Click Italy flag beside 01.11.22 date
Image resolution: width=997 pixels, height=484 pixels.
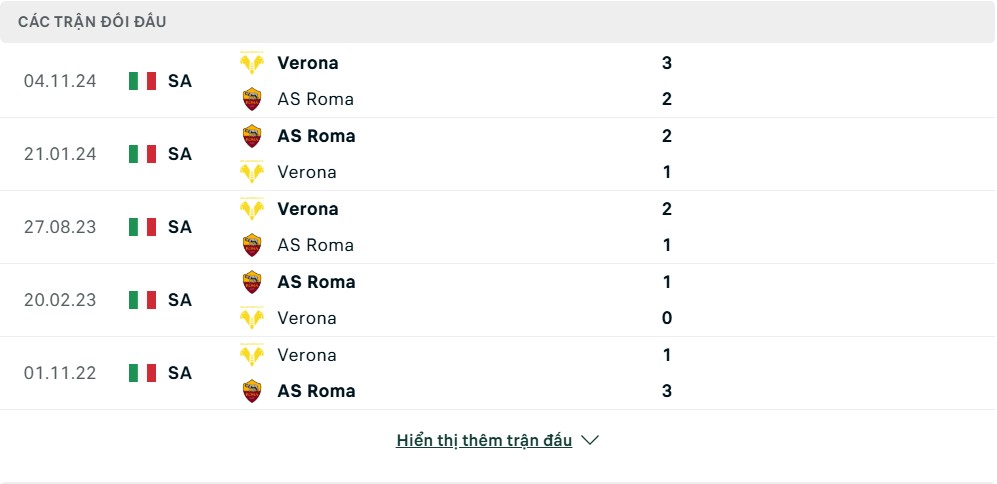click(142, 373)
